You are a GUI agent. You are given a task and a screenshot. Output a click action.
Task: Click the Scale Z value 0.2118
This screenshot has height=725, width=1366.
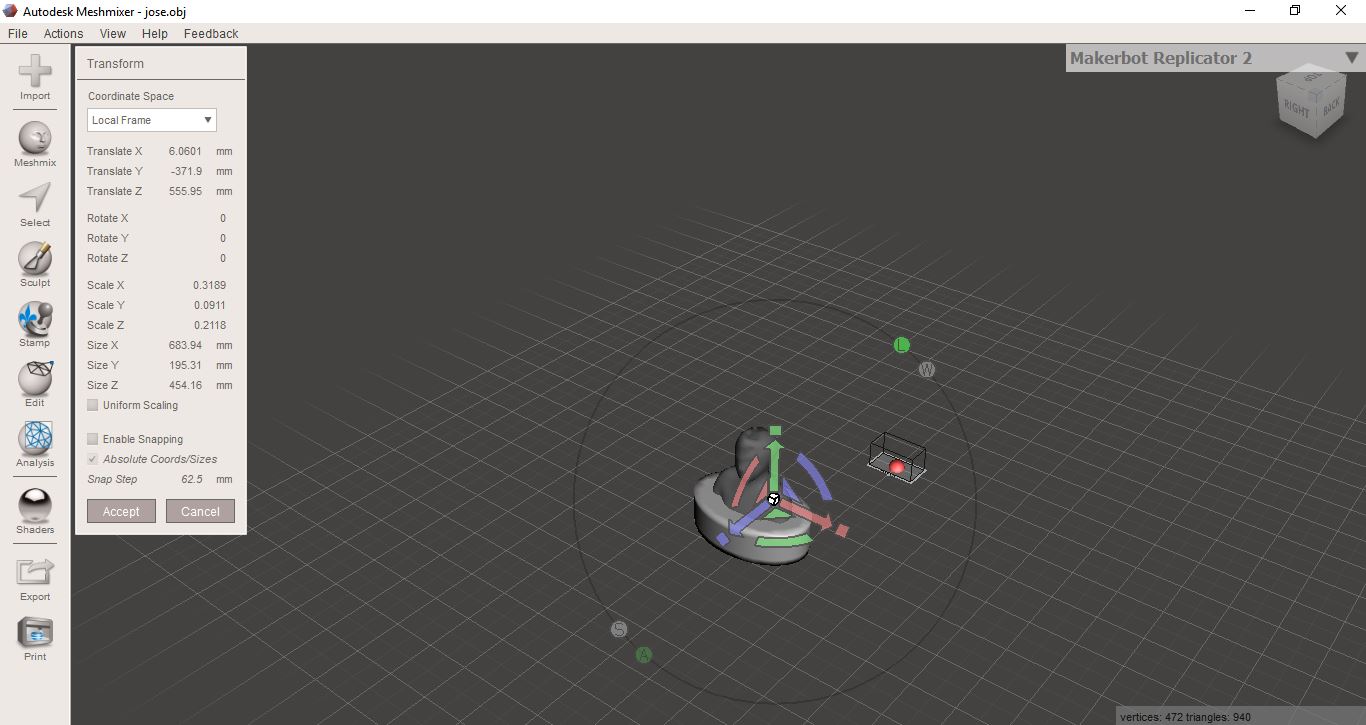click(x=209, y=325)
